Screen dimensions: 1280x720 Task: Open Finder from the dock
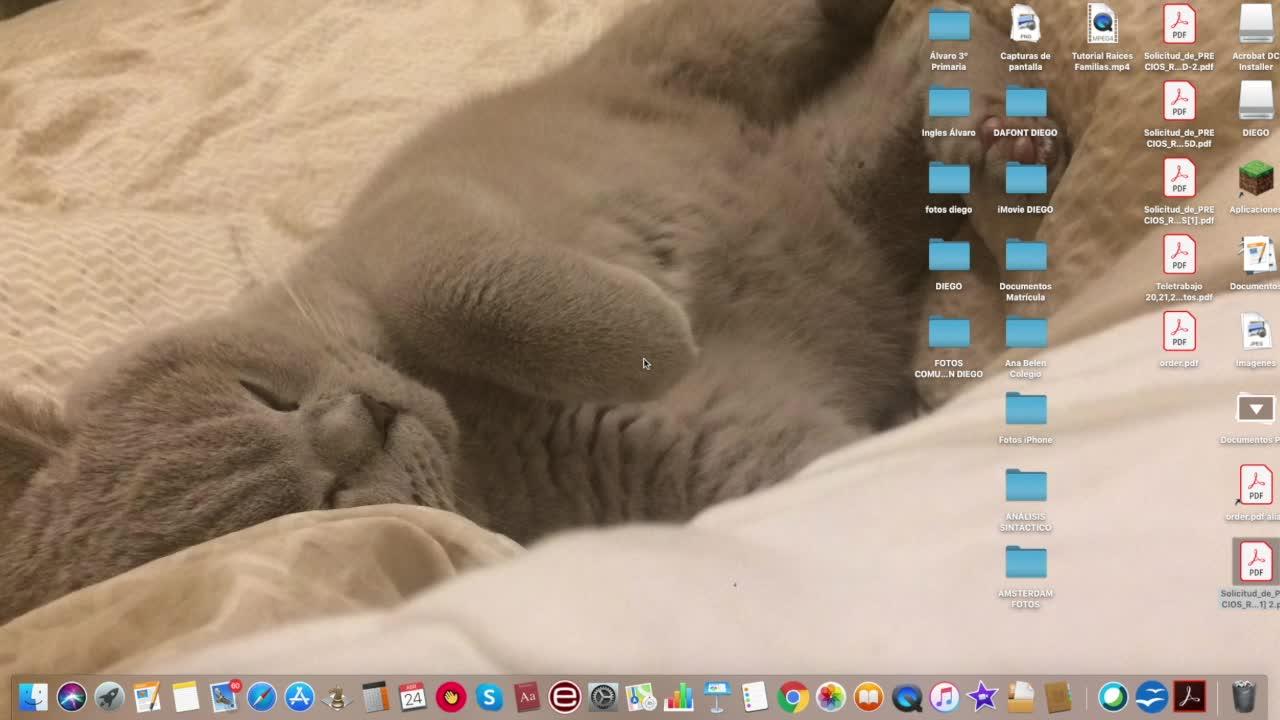tap(33, 696)
